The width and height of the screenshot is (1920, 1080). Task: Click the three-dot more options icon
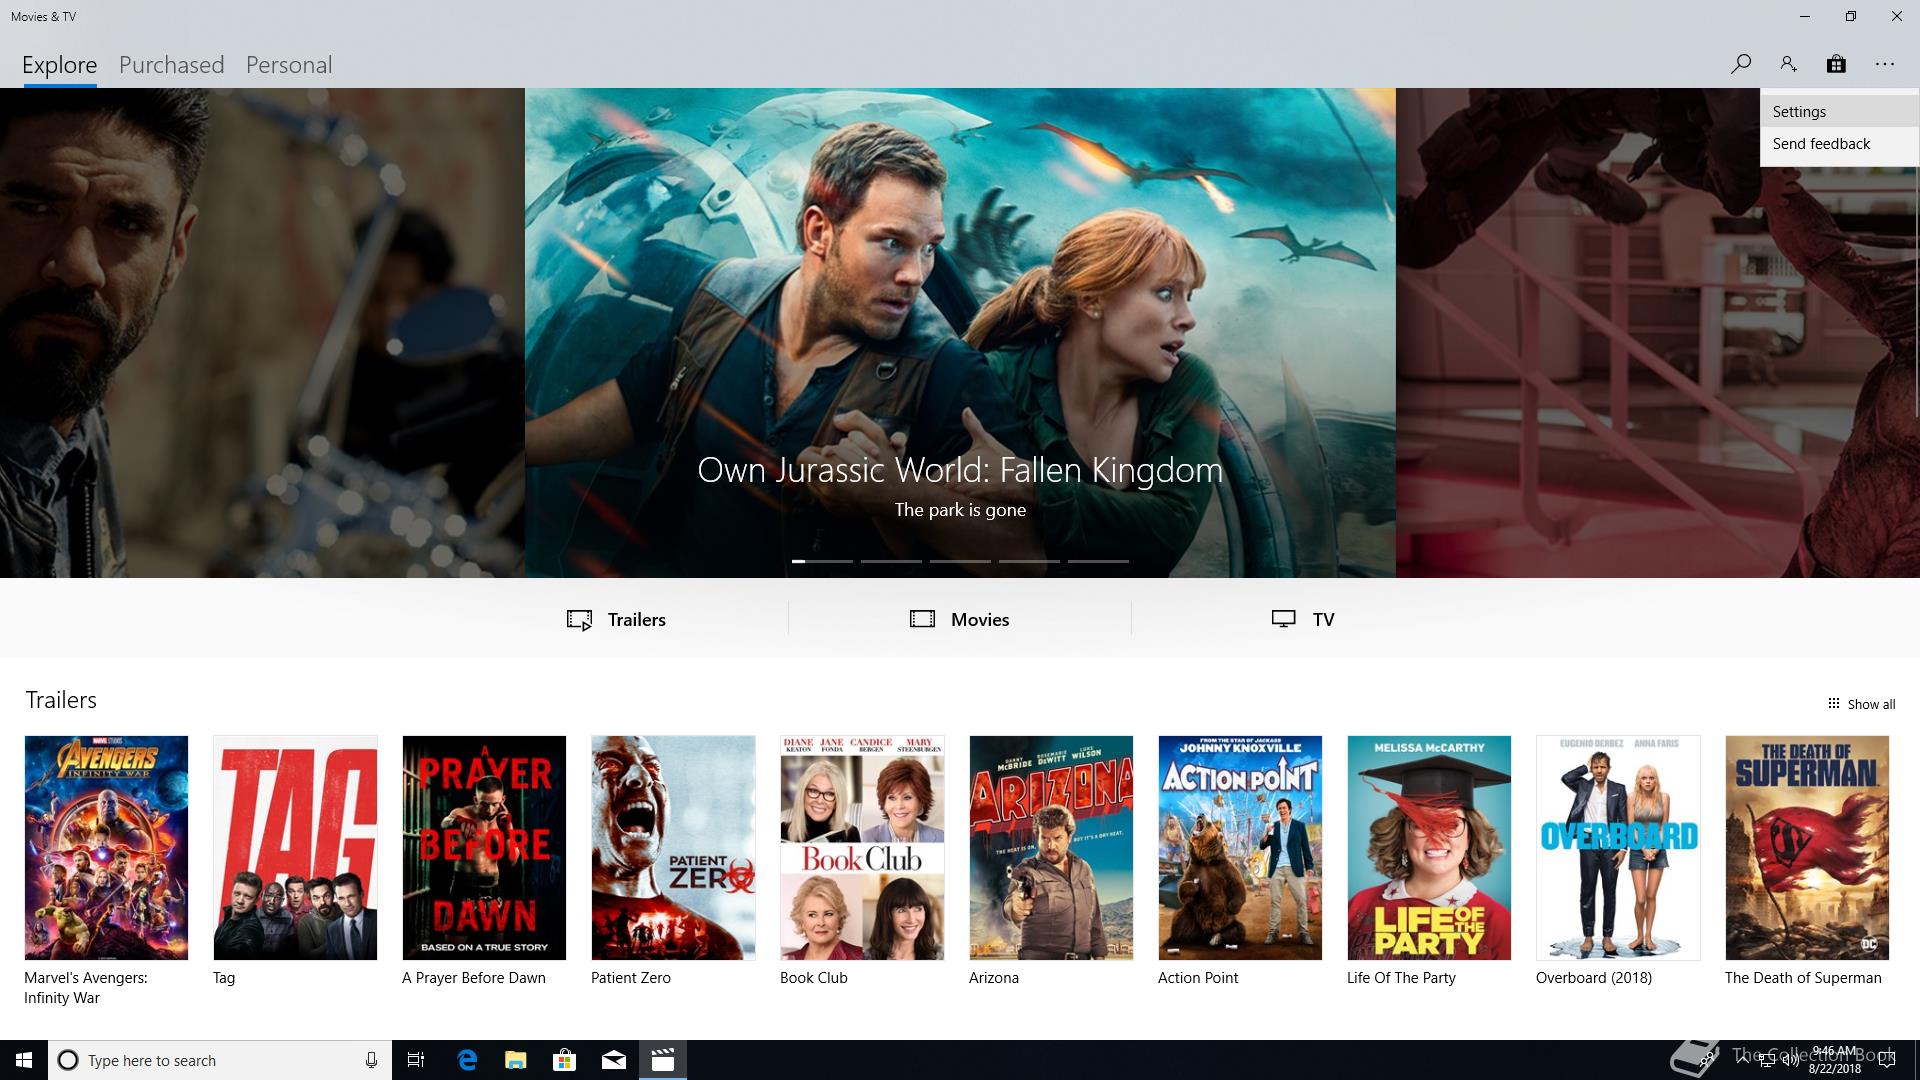[1885, 64]
